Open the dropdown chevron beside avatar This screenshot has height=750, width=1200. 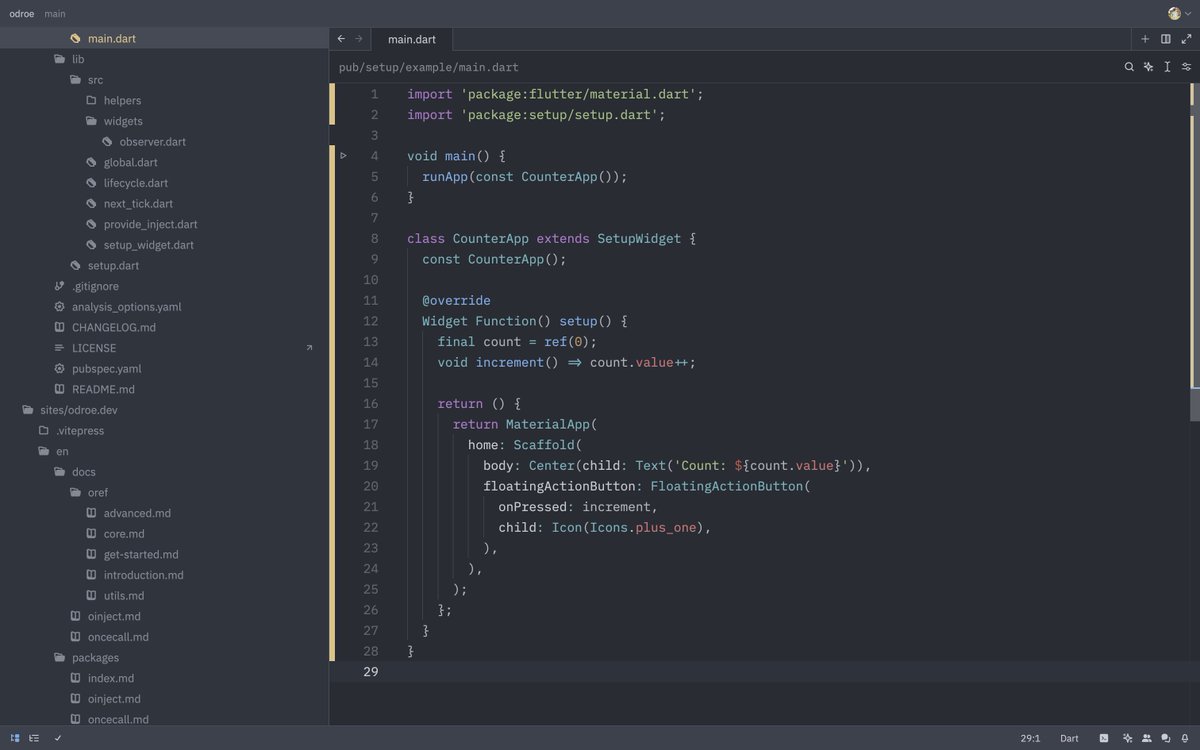click(x=1188, y=13)
